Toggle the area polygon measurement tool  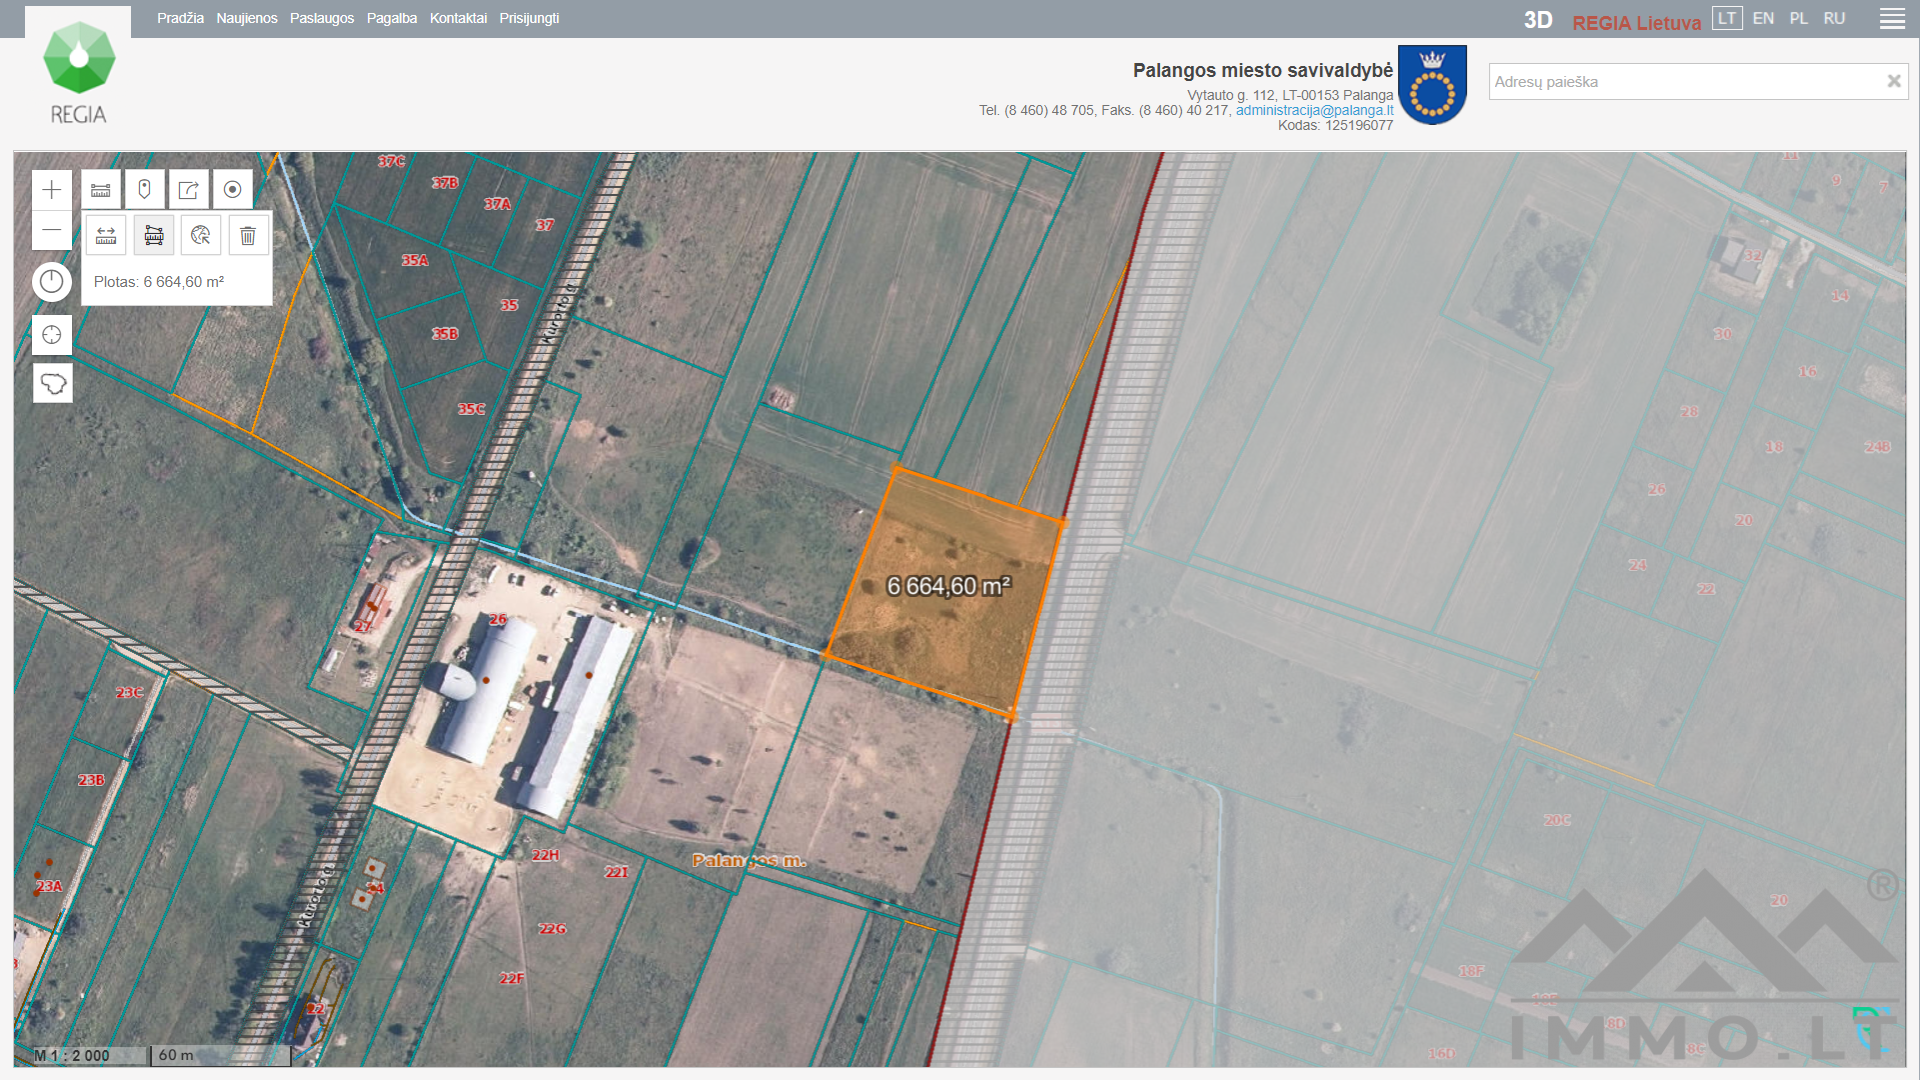point(154,236)
